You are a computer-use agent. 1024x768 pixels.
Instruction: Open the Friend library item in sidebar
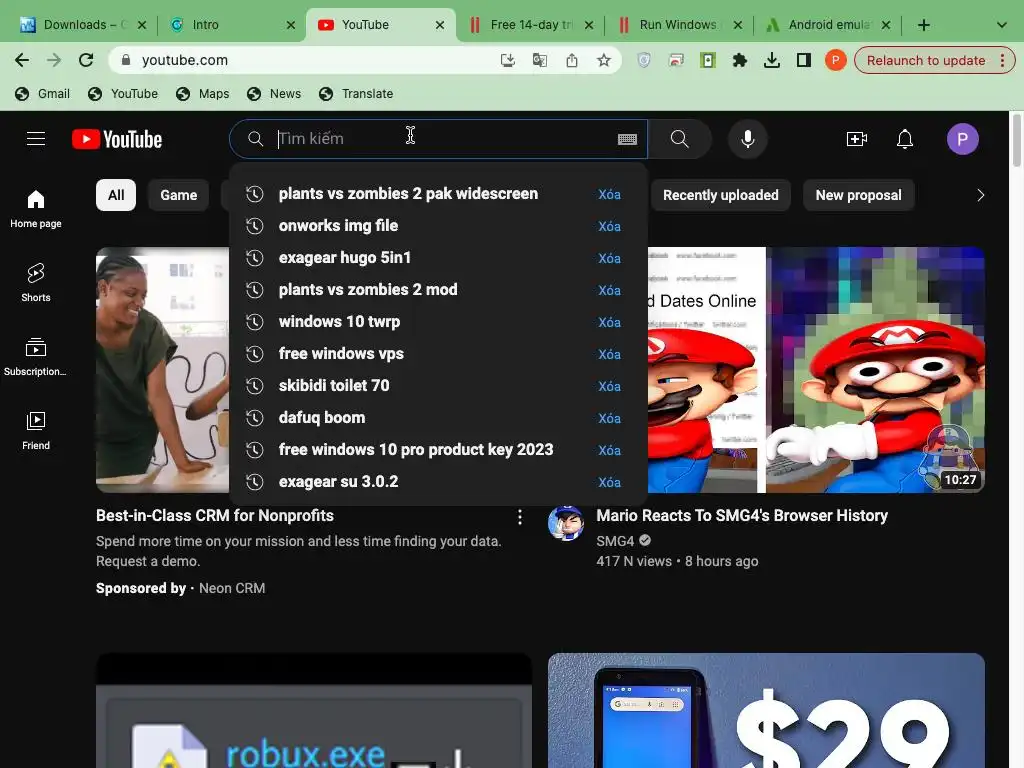click(x=36, y=430)
